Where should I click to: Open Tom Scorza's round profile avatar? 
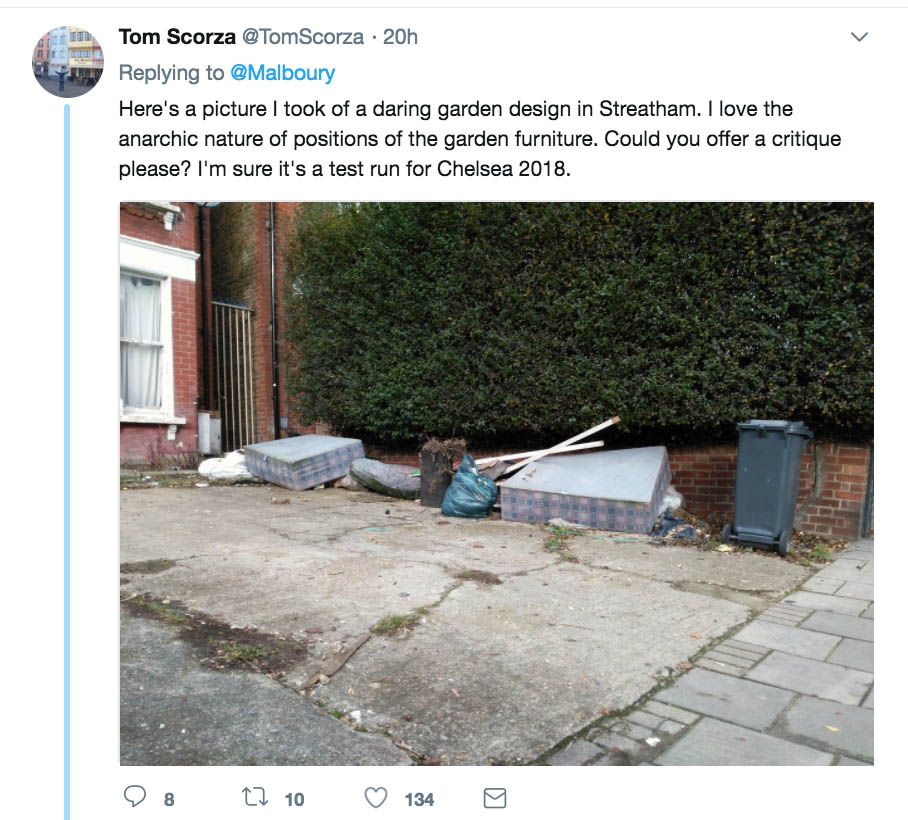[x=68, y=61]
